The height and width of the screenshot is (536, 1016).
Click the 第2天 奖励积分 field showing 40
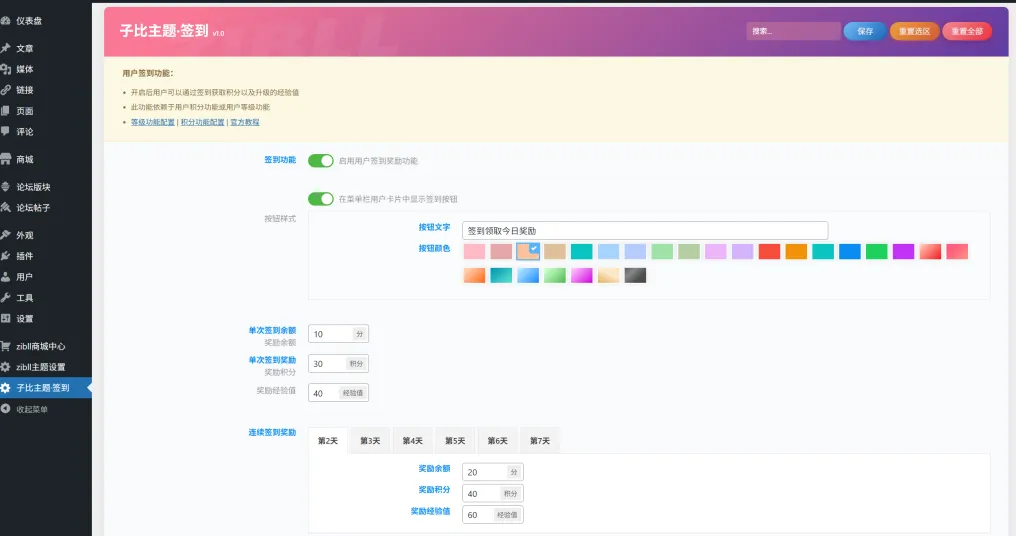(x=492, y=493)
